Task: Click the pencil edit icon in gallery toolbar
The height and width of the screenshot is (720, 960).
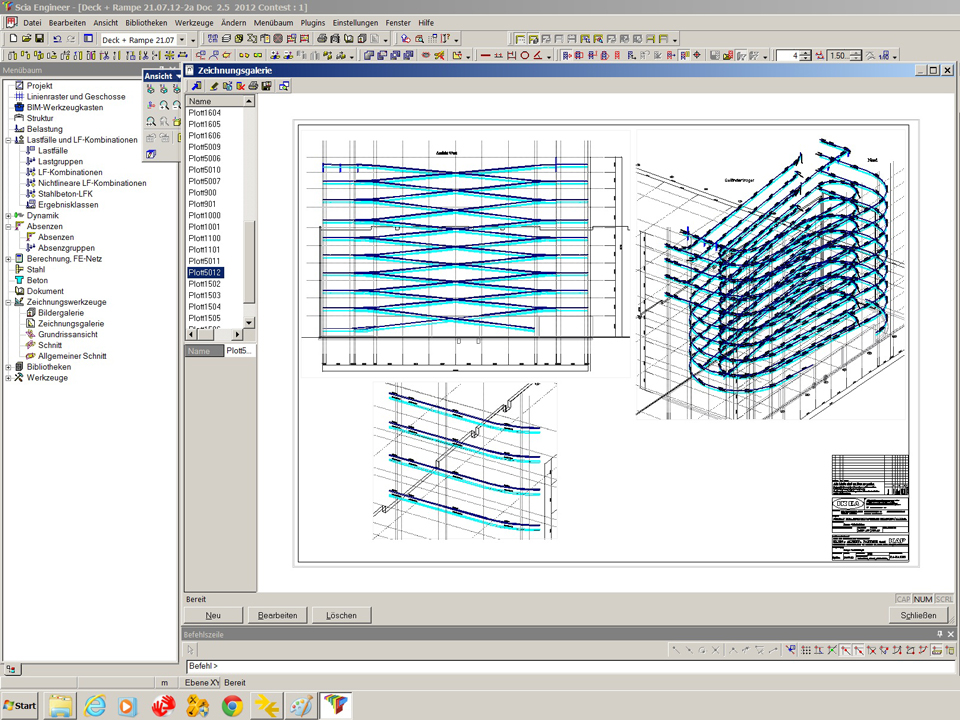Action: [215, 86]
